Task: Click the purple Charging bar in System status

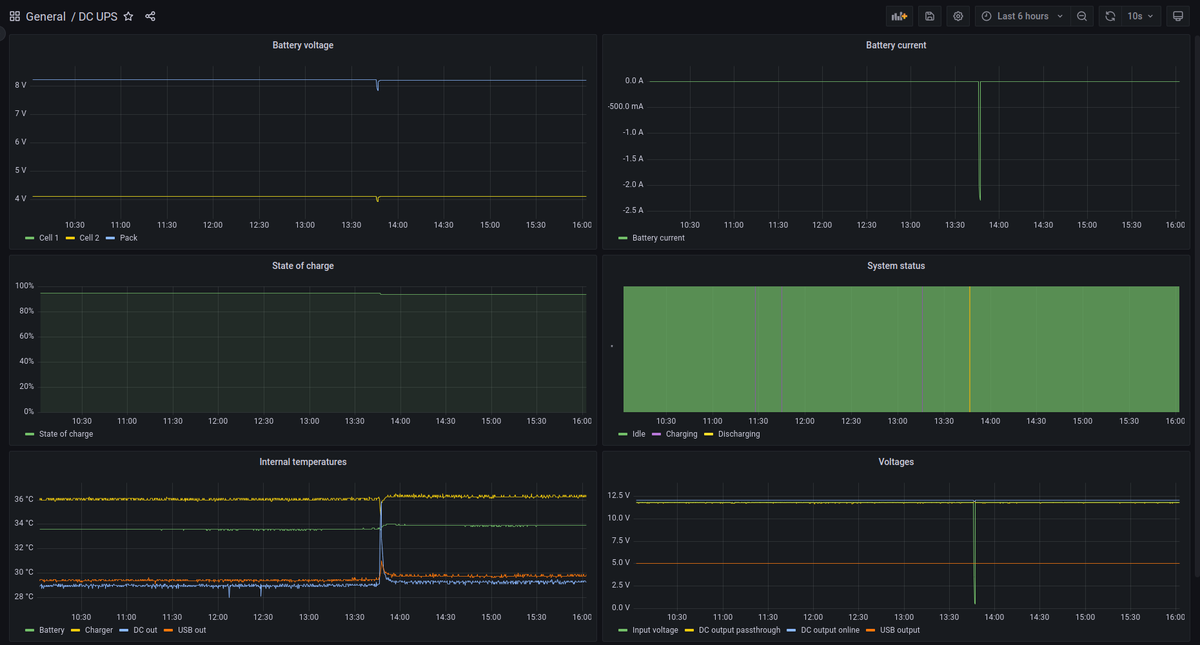Action: point(922,349)
